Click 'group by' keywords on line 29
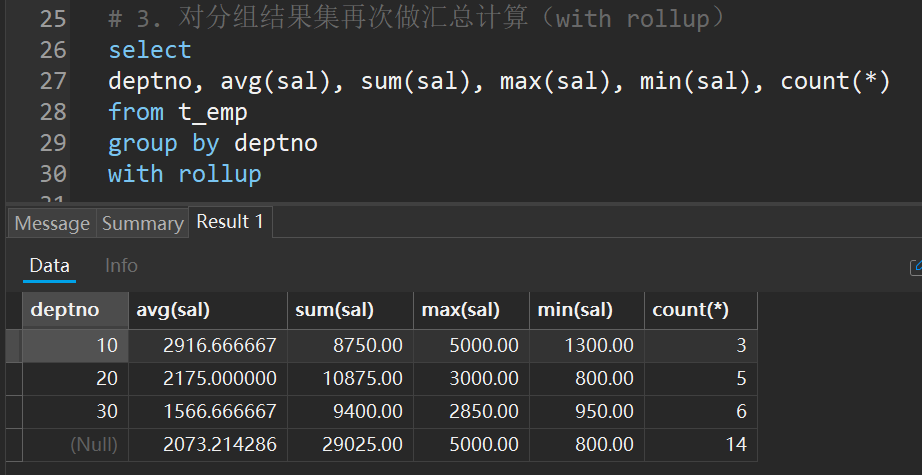This screenshot has height=475, width=922. 163,144
